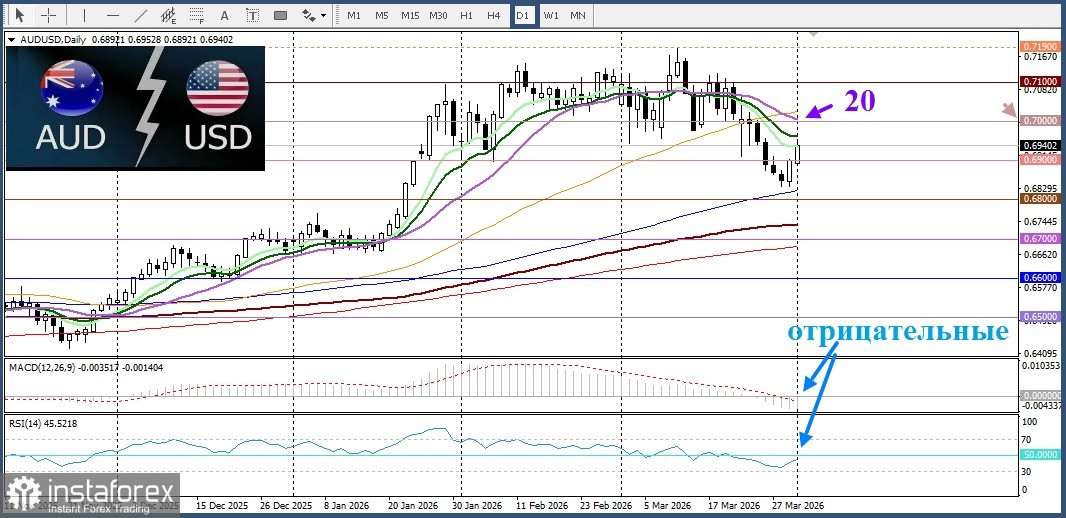Click the 0.70000 price level label
The width and height of the screenshot is (1066, 518).
[1040, 120]
